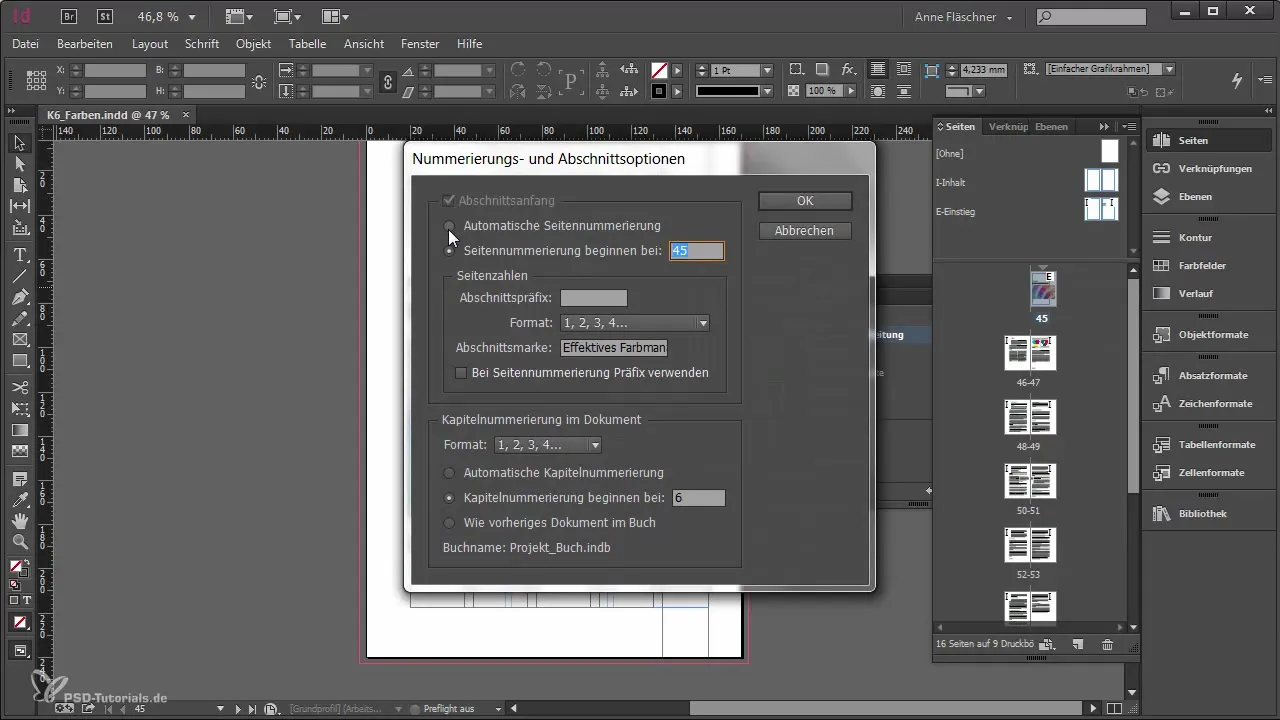Image resolution: width=1280 pixels, height=720 pixels.
Task: Select the Eyedropper tool
Action: (x=19, y=499)
